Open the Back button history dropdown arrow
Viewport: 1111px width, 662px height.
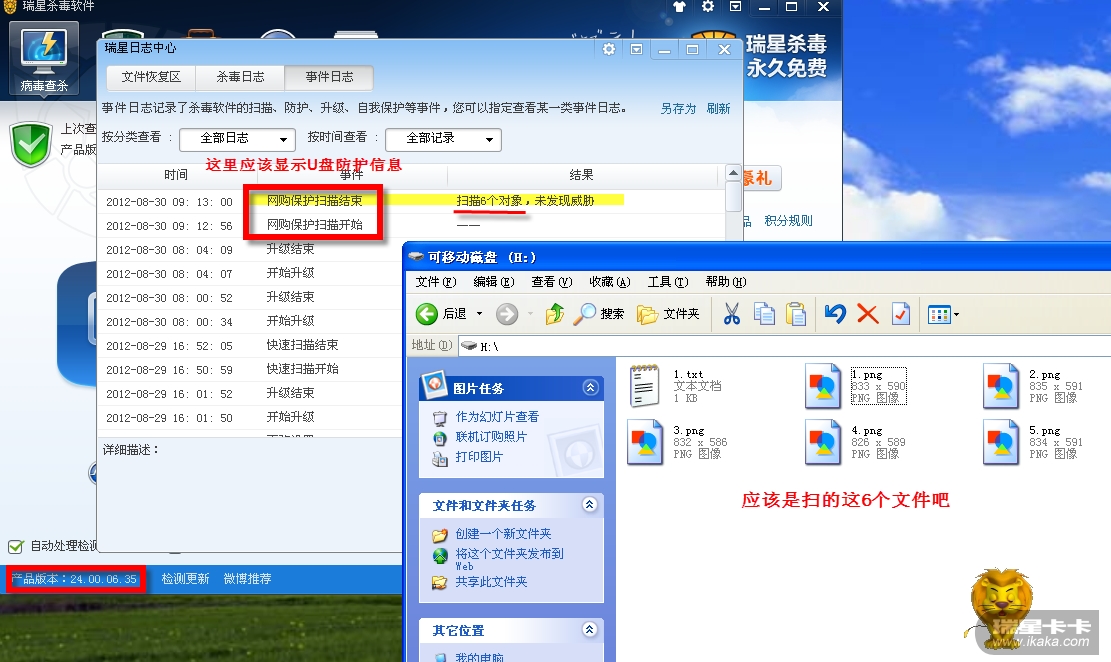point(479,313)
